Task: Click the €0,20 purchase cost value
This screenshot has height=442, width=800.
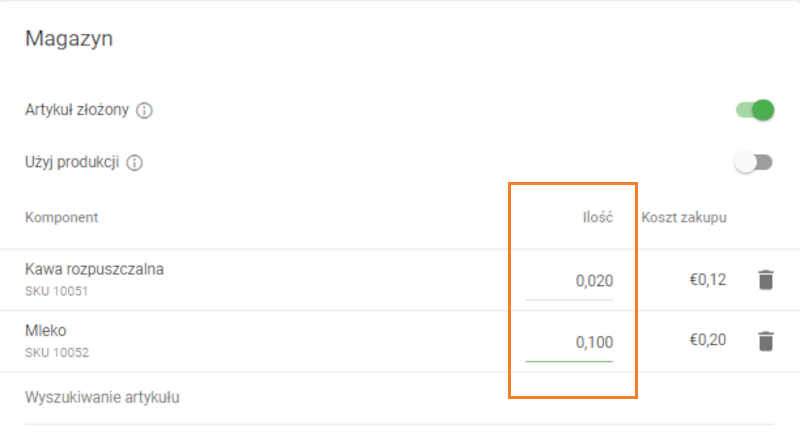Action: click(707, 341)
